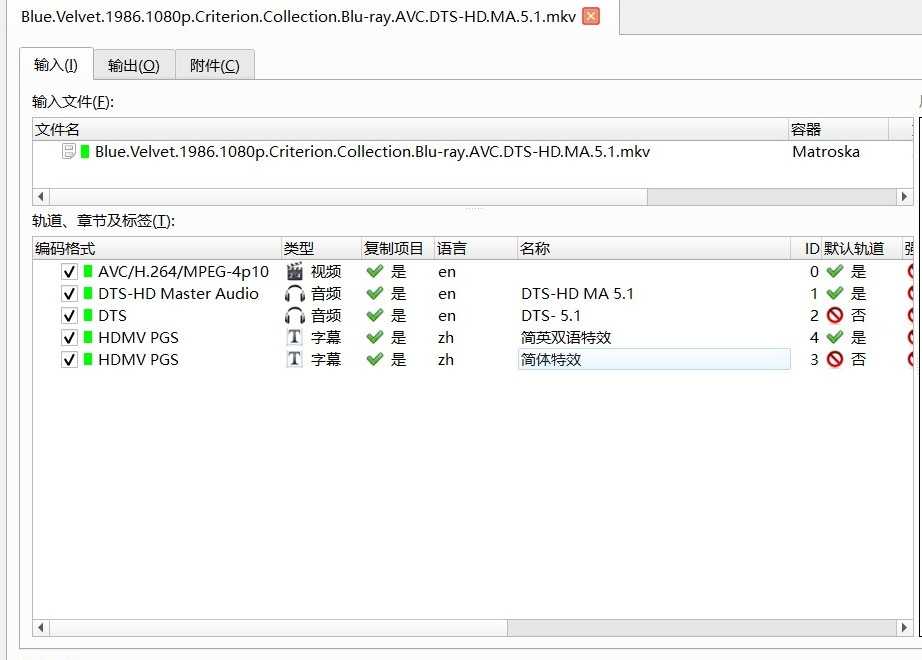Click subtitle T icon of 简英双语特效 row
The image size is (922, 660).
coord(294,338)
